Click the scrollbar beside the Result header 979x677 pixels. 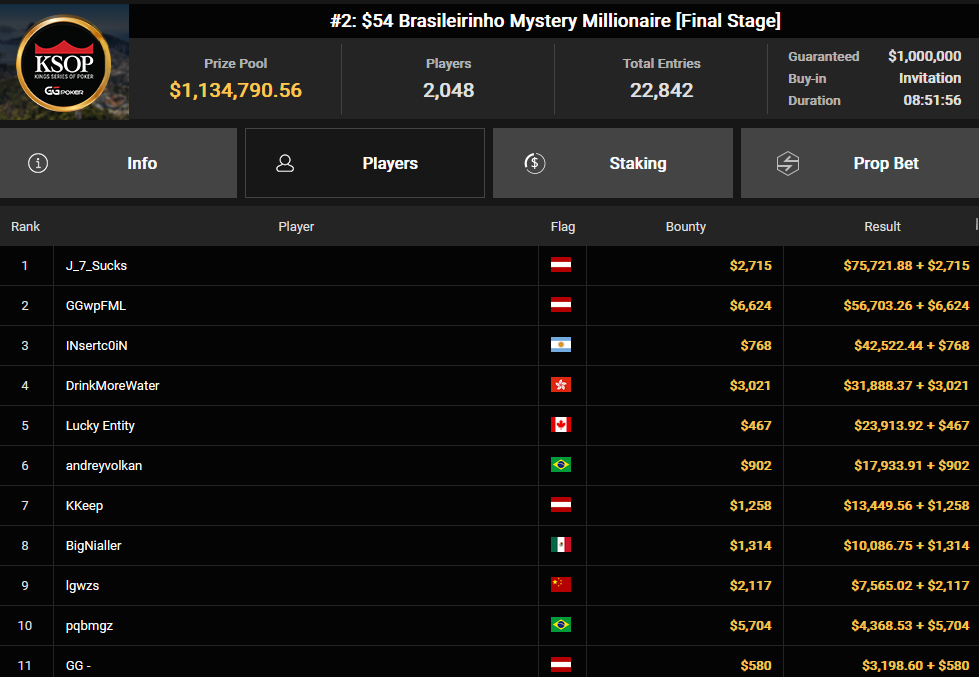click(976, 224)
